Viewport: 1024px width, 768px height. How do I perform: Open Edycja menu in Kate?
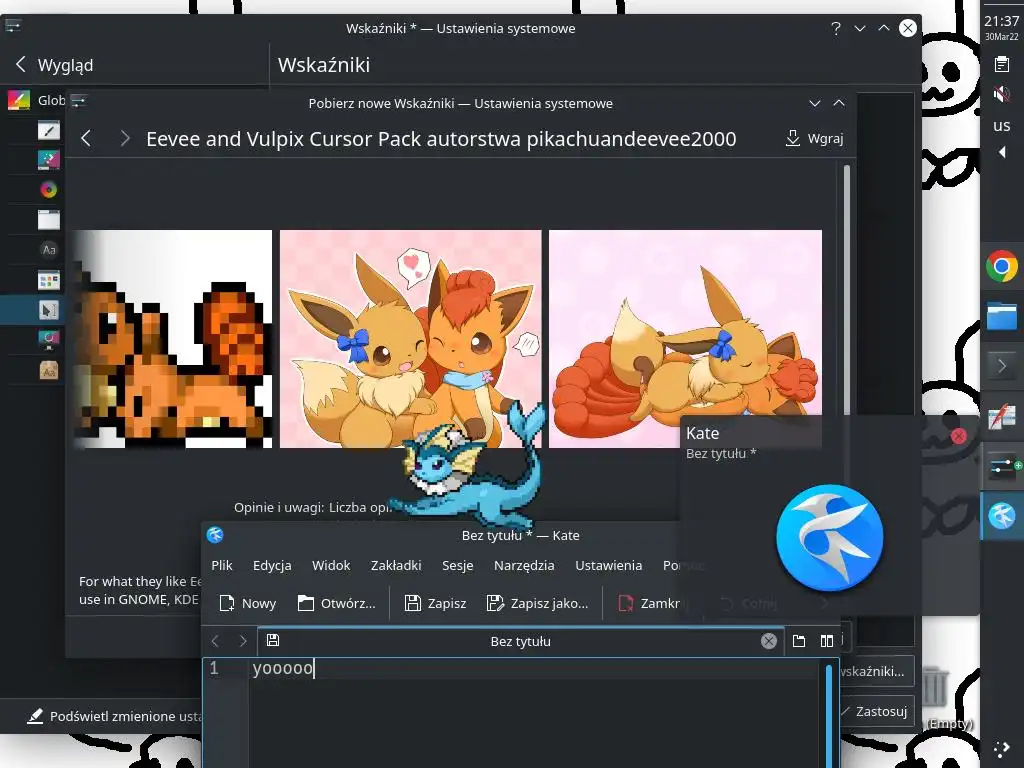(272, 566)
